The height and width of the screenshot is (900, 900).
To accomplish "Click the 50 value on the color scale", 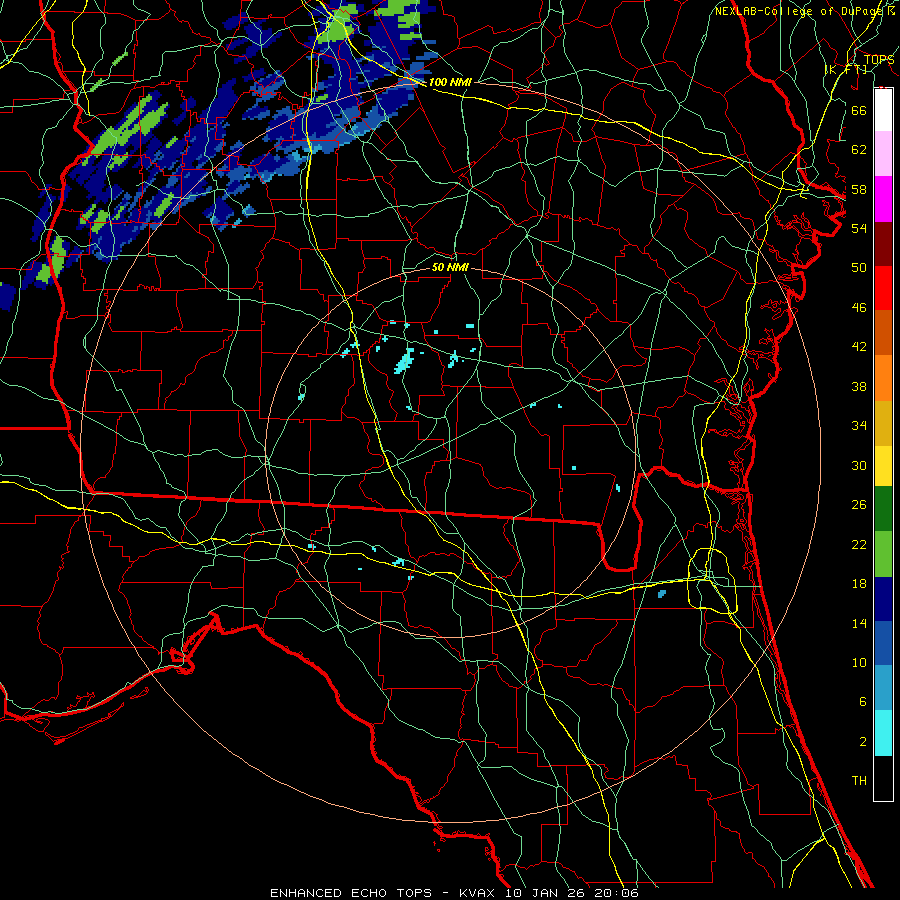I will pyautogui.click(x=859, y=268).
